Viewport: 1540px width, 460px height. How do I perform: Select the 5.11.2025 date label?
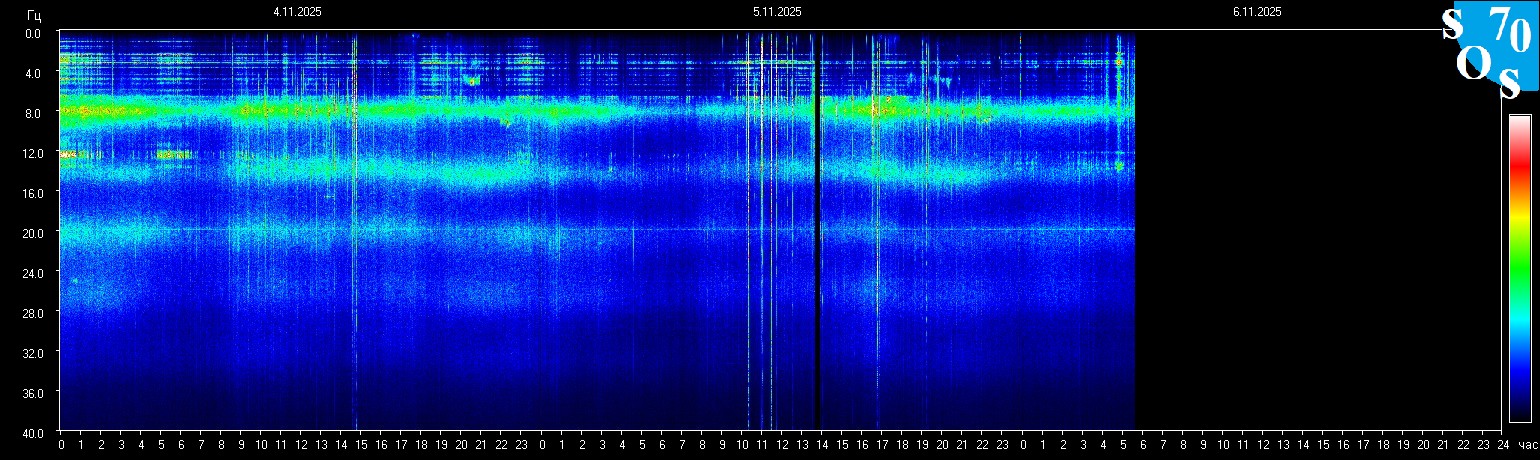pyautogui.click(x=777, y=12)
